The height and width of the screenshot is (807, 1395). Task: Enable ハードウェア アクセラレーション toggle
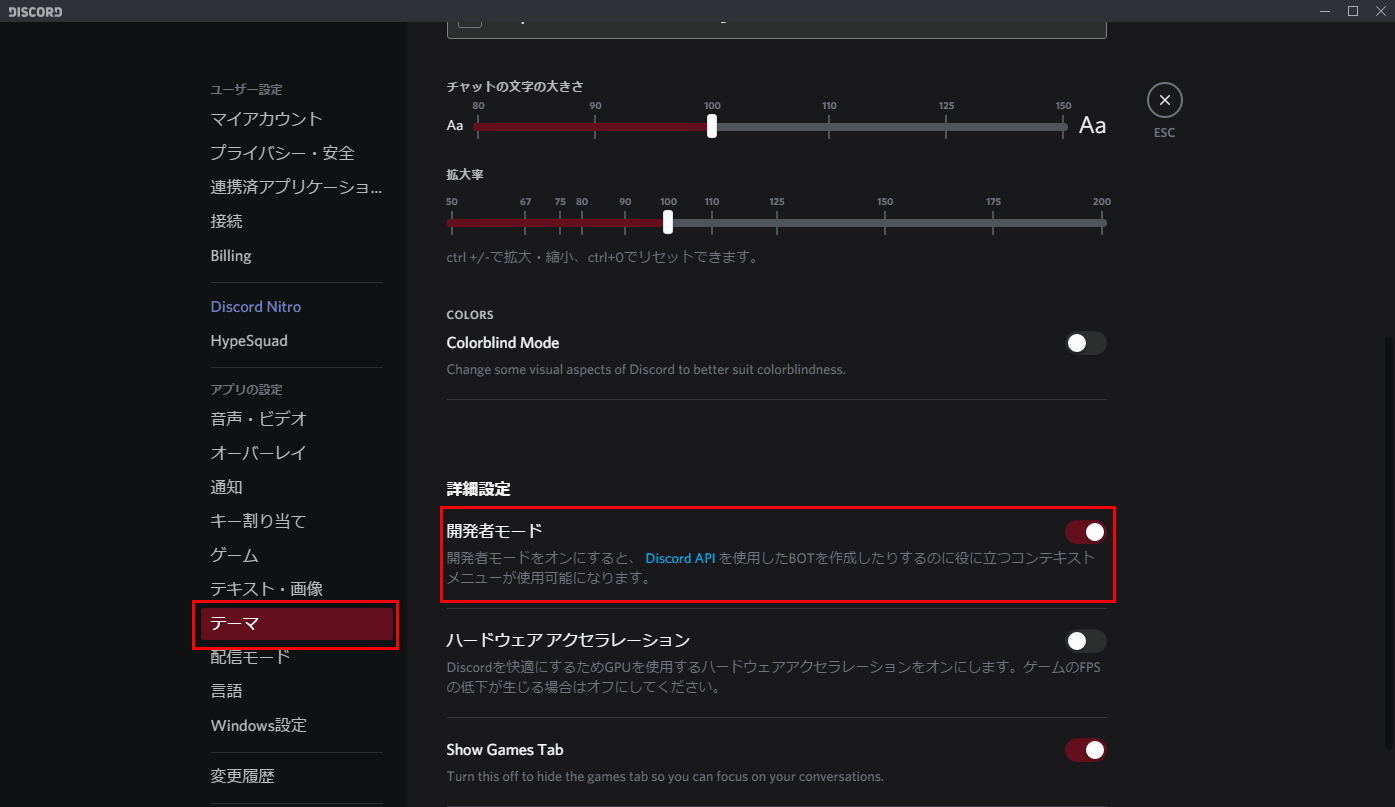(x=1086, y=641)
